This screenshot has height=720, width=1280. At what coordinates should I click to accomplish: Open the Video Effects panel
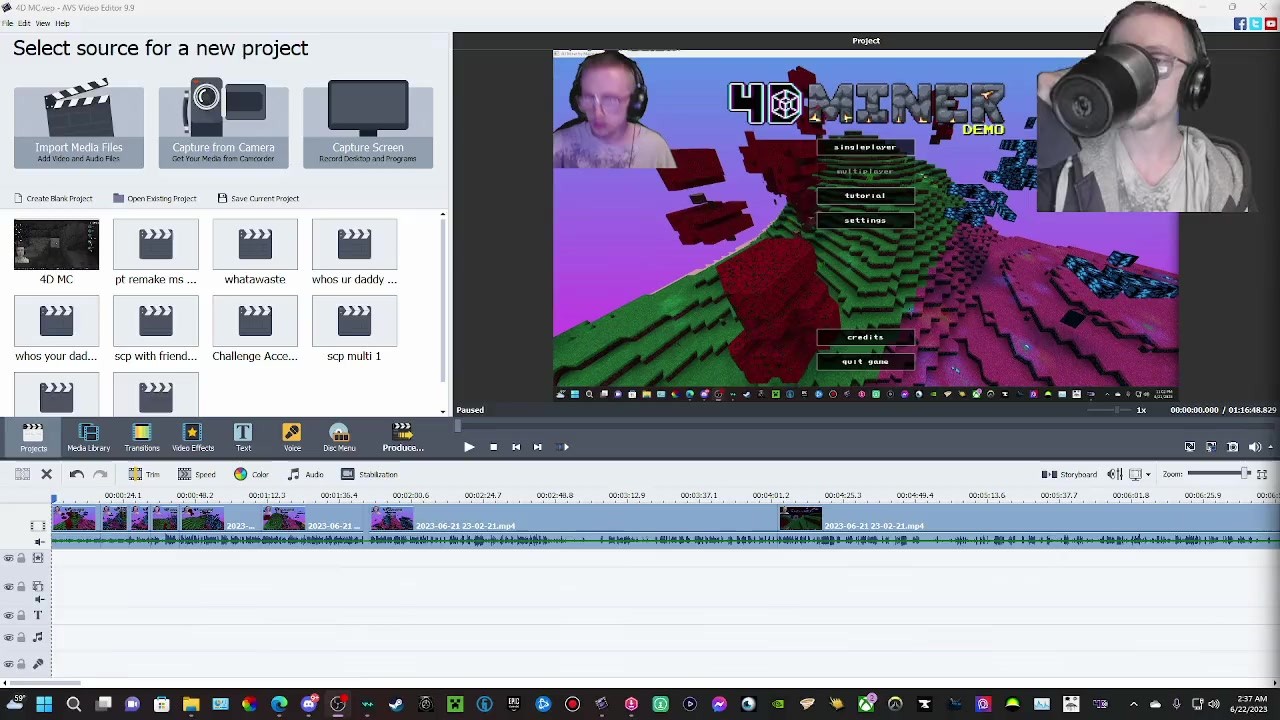[193, 438]
